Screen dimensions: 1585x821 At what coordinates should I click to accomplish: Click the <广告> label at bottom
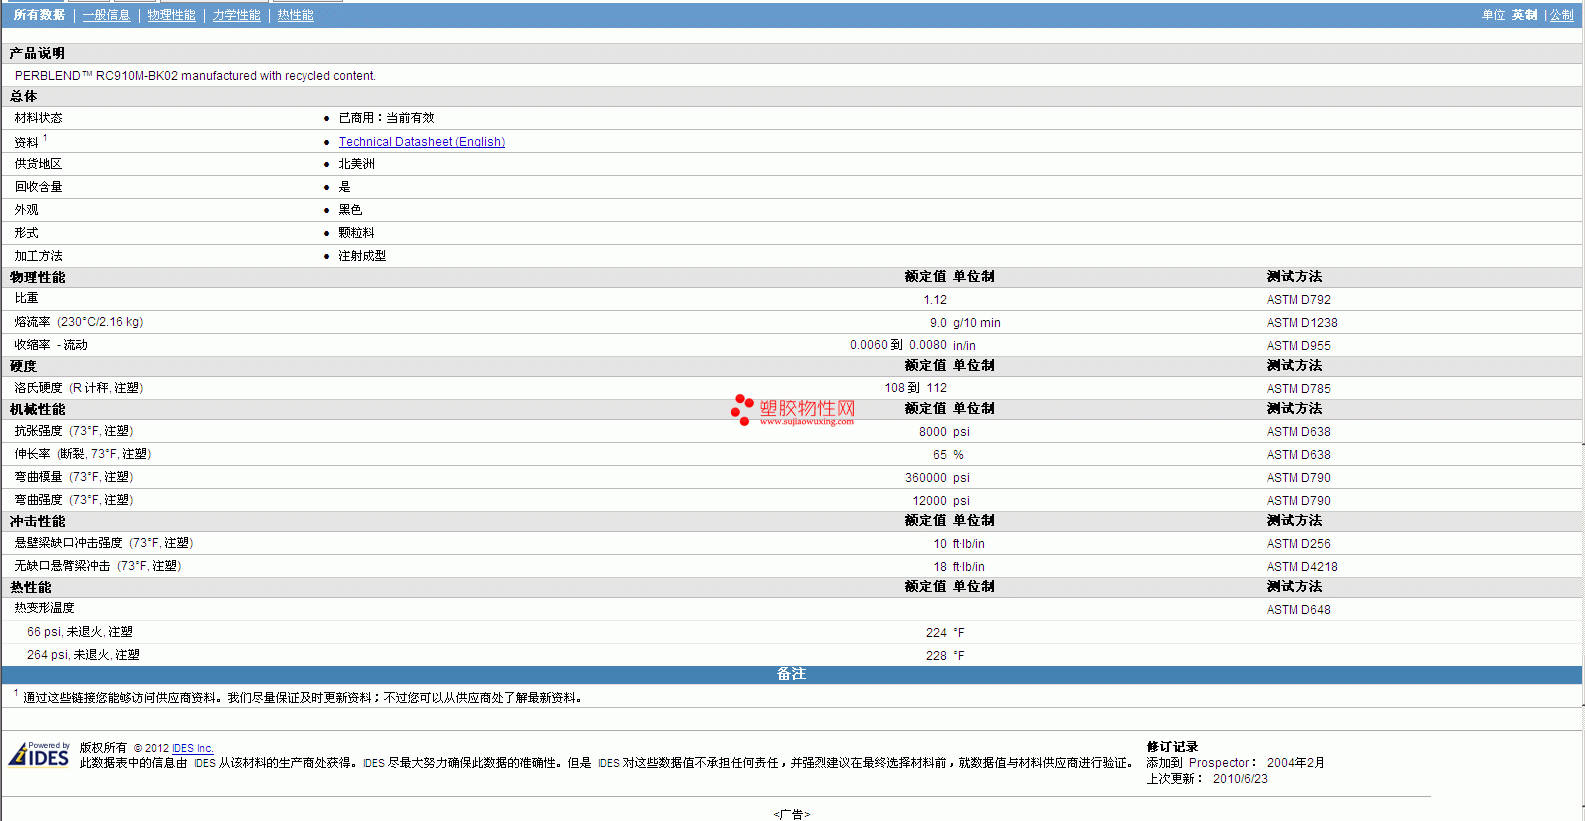tap(792, 814)
